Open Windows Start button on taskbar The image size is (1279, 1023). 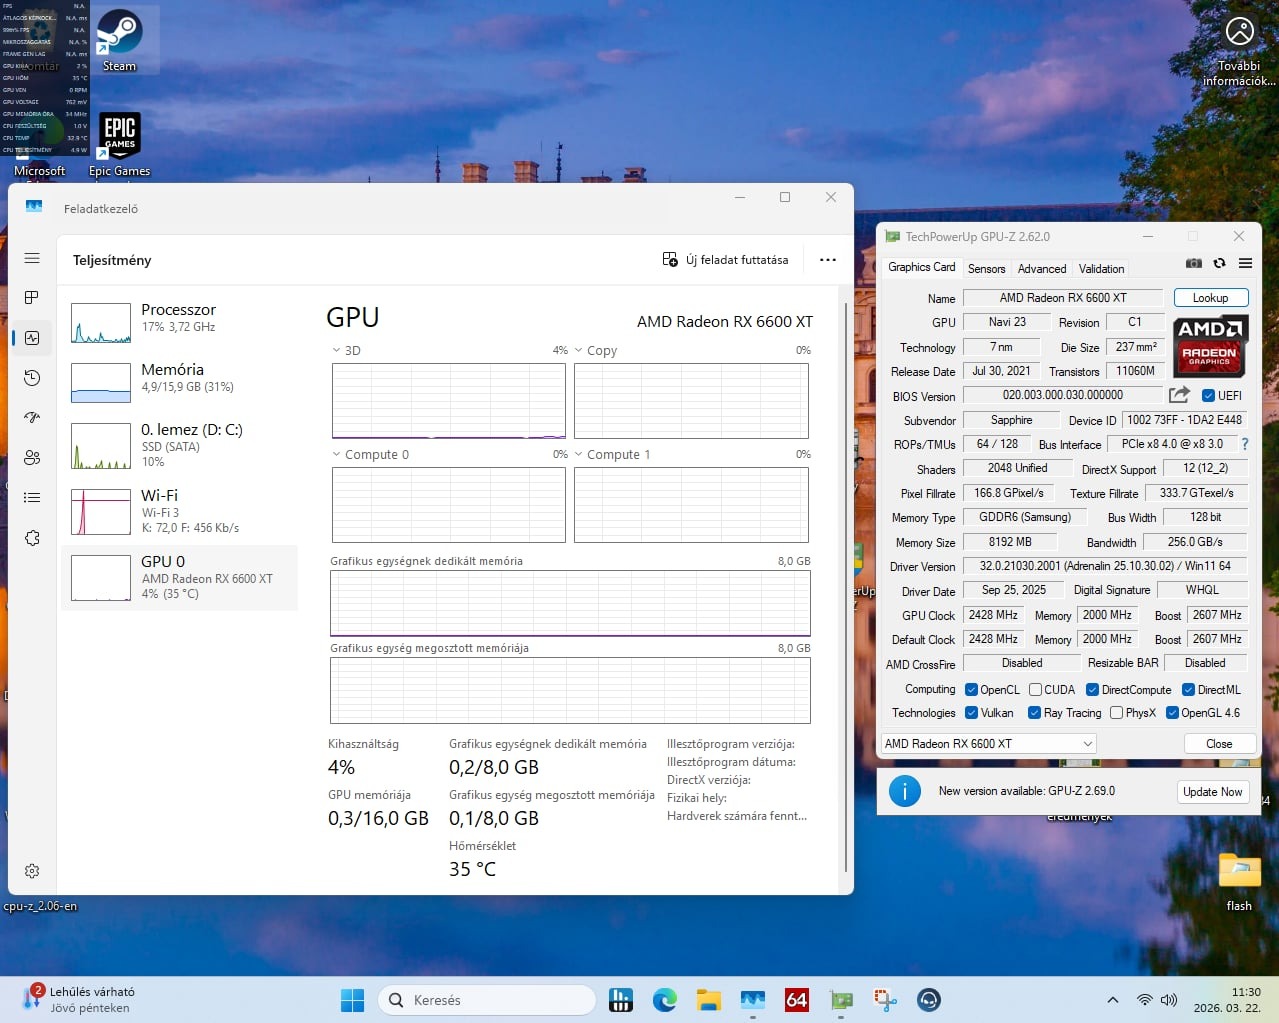click(353, 1000)
